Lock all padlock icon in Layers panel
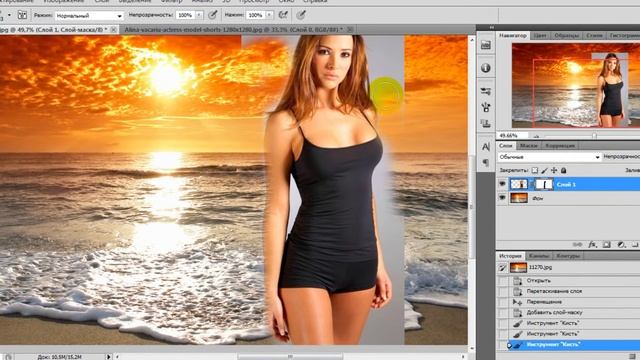This screenshot has width=640, height=360. (x=564, y=170)
